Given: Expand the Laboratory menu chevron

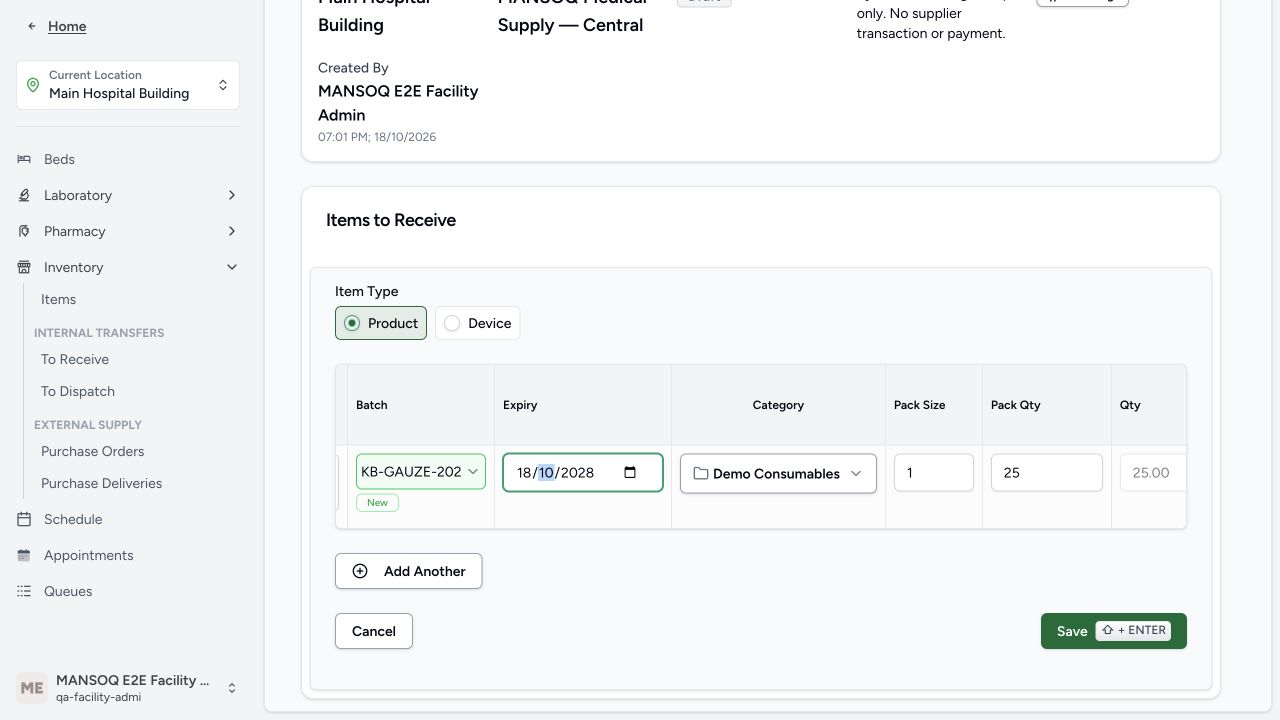Looking at the screenshot, I should [x=232, y=195].
